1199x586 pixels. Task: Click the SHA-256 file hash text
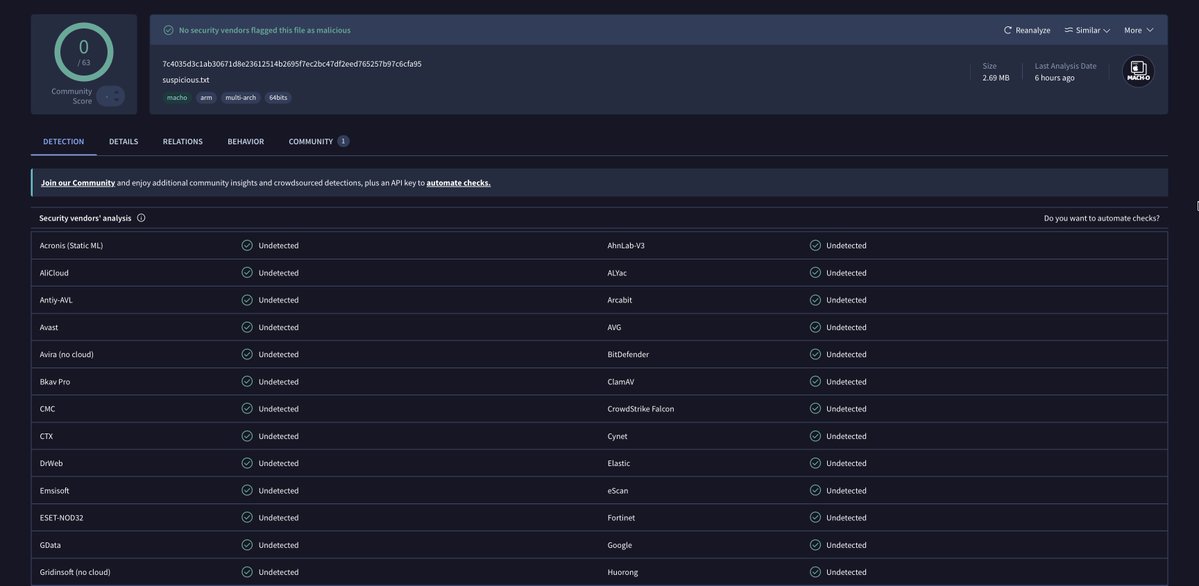[x=292, y=64]
